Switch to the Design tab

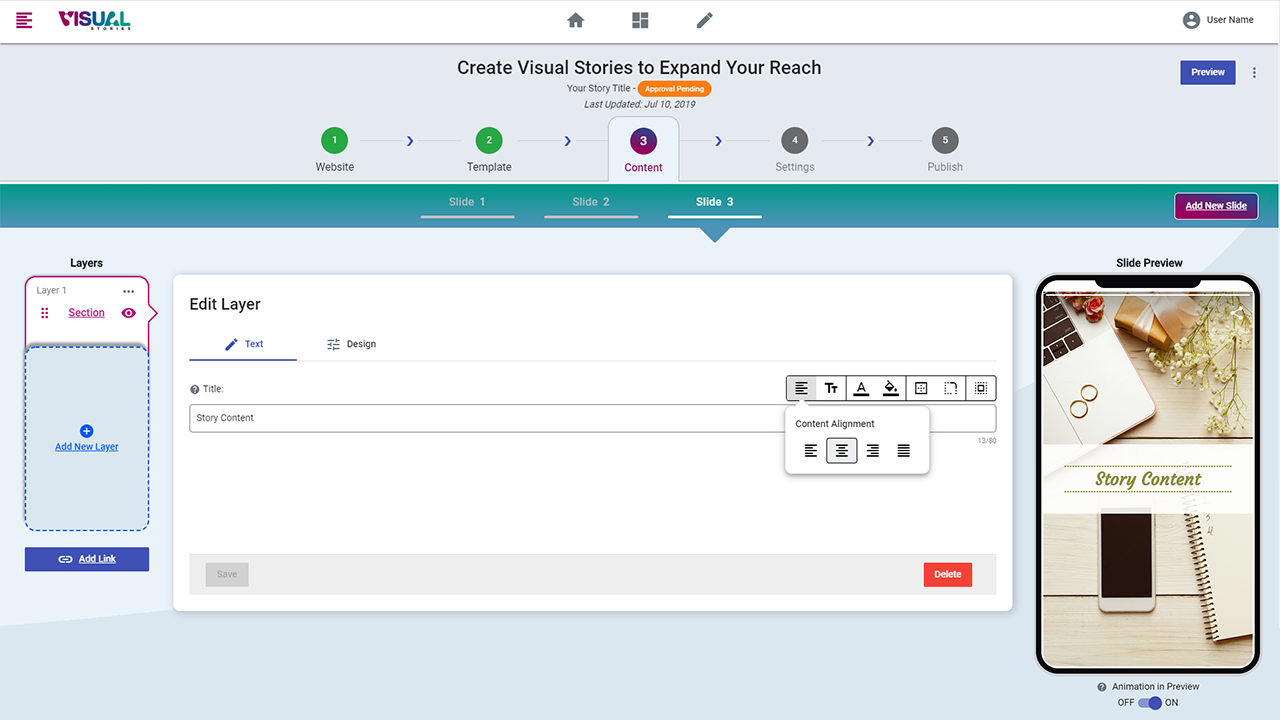[x=351, y=344]
